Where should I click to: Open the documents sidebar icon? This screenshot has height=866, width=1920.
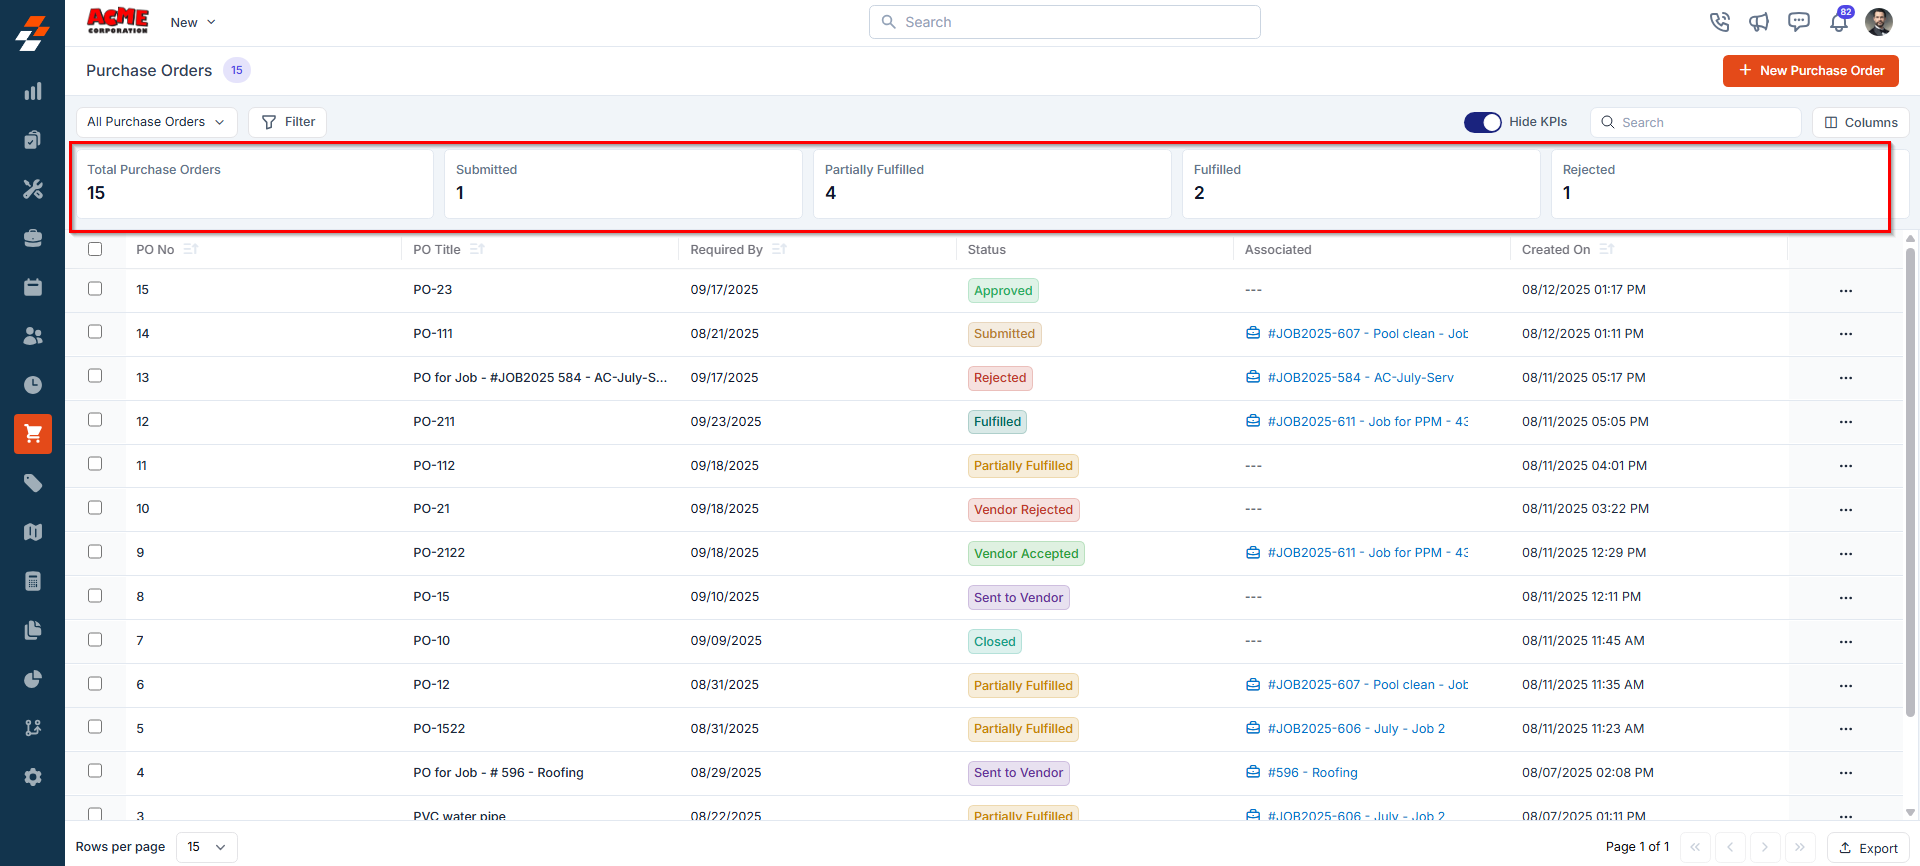tap(33, 630)
